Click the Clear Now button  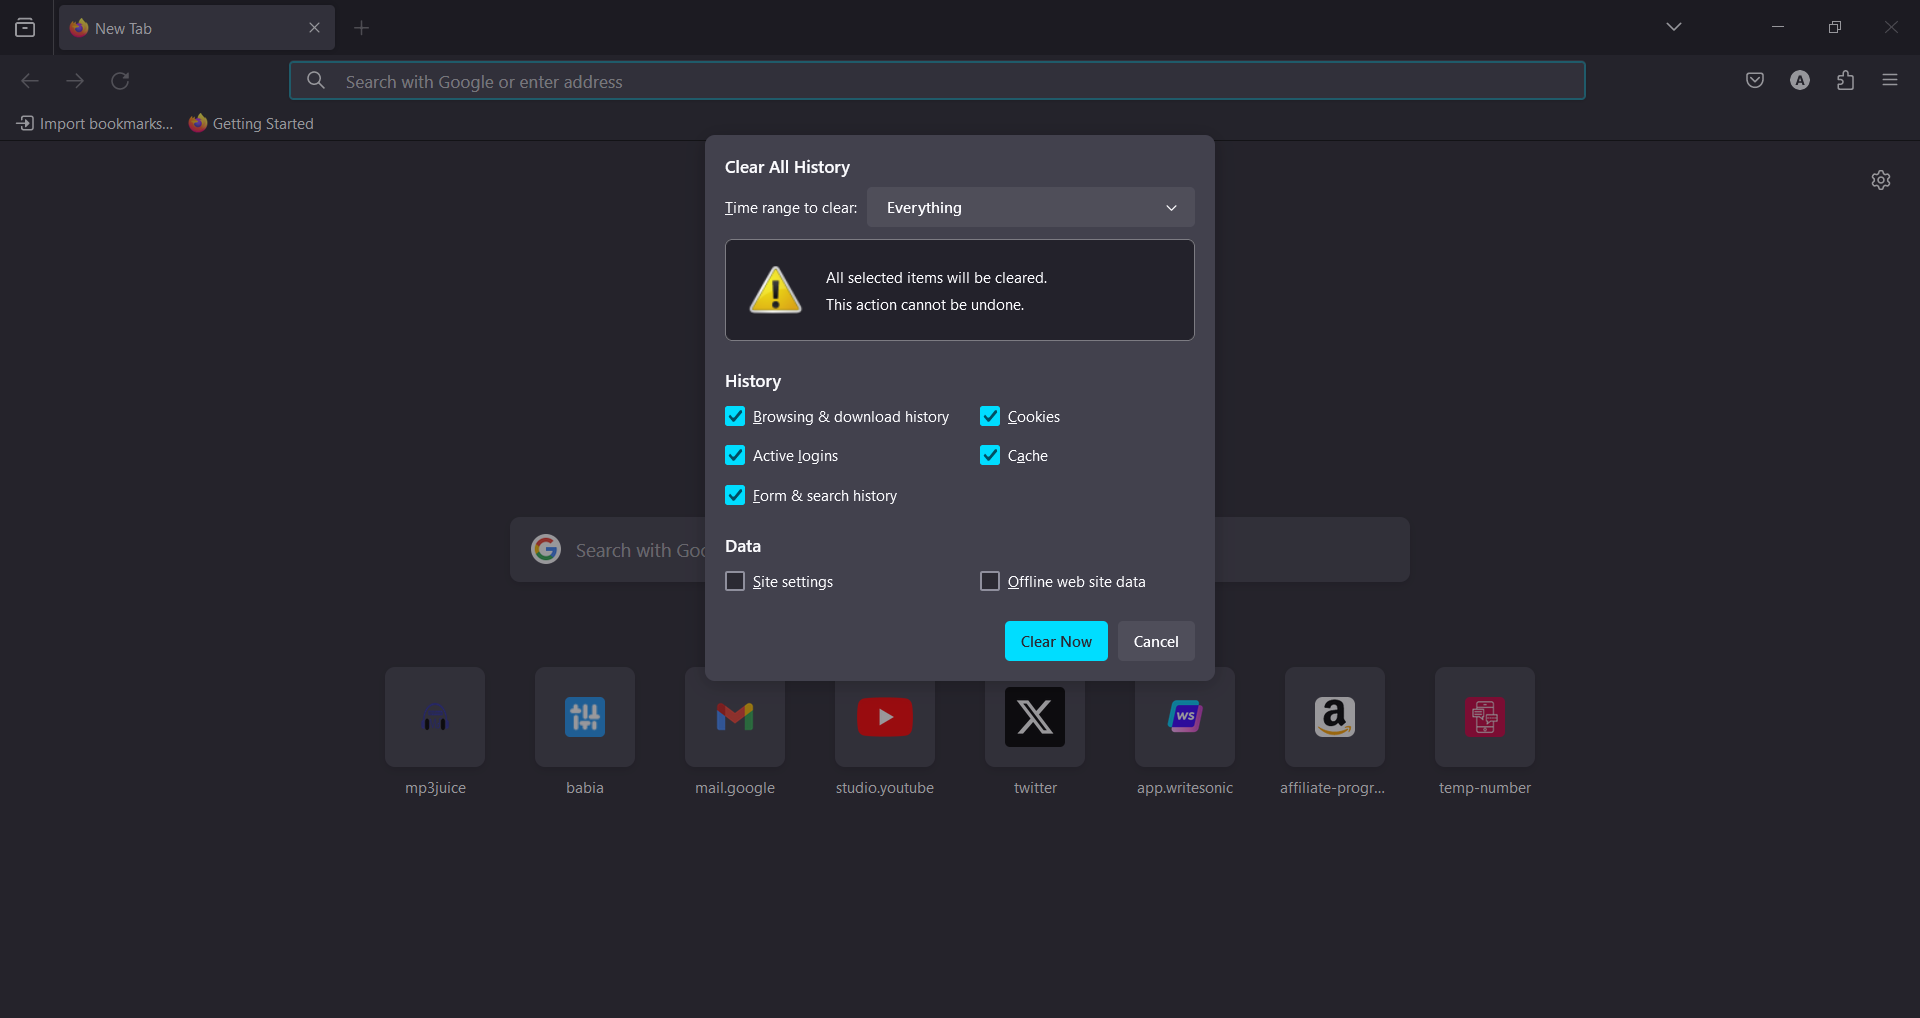point(1056,641)
